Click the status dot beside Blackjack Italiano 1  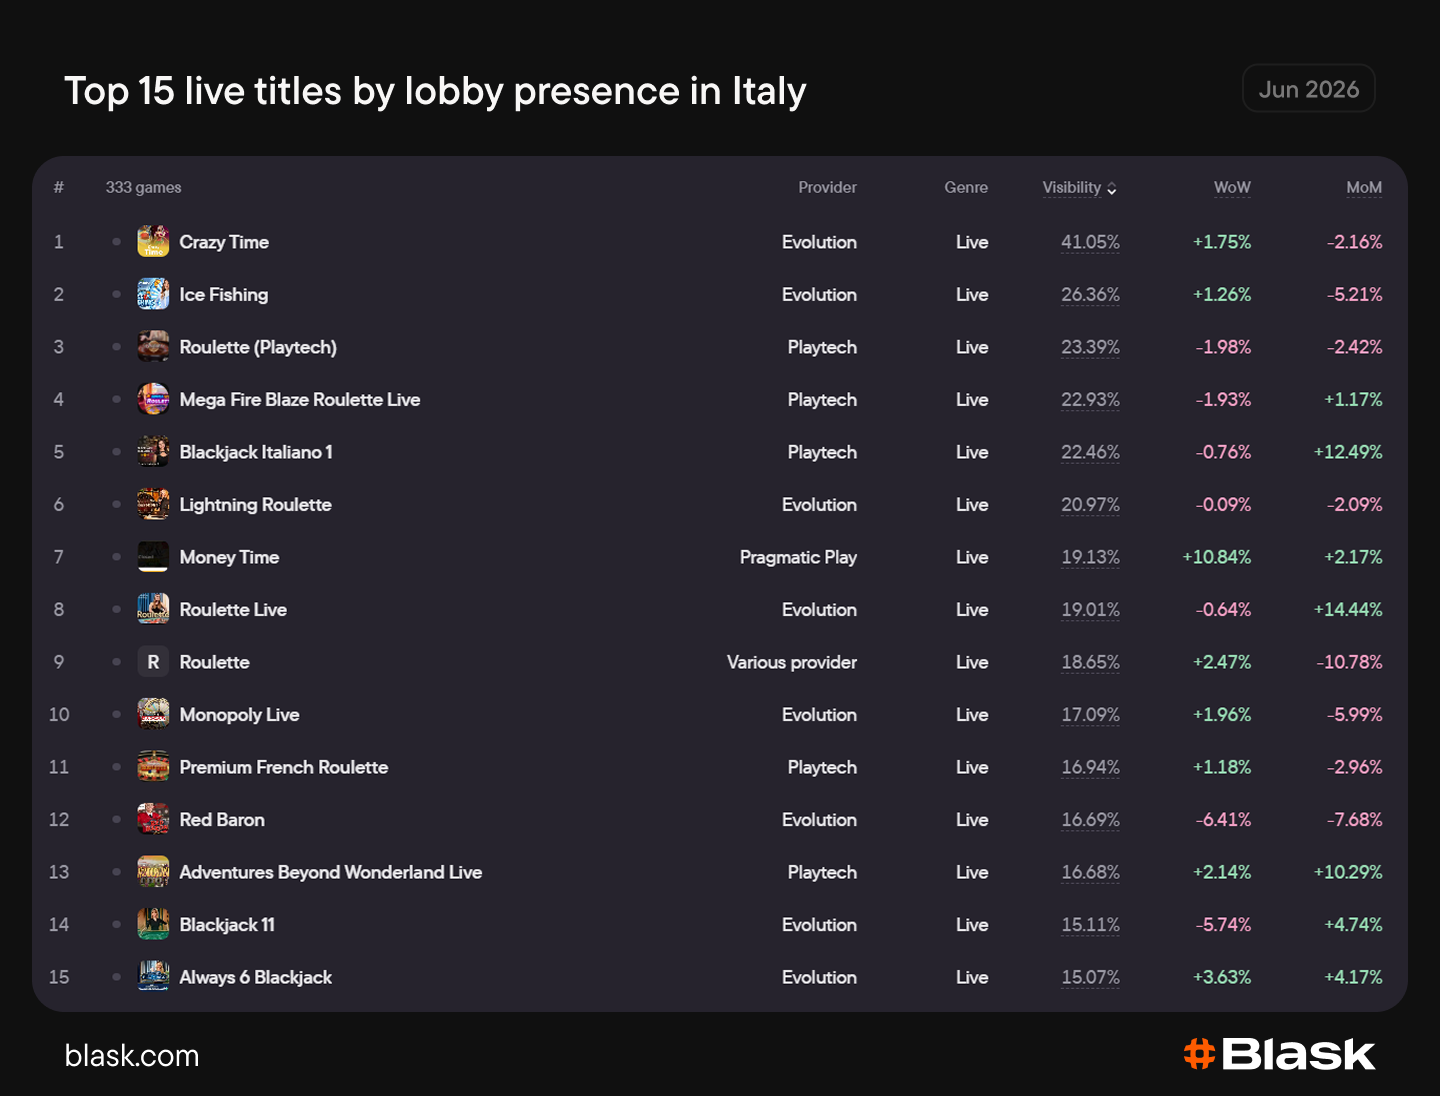tap(116, 452)
